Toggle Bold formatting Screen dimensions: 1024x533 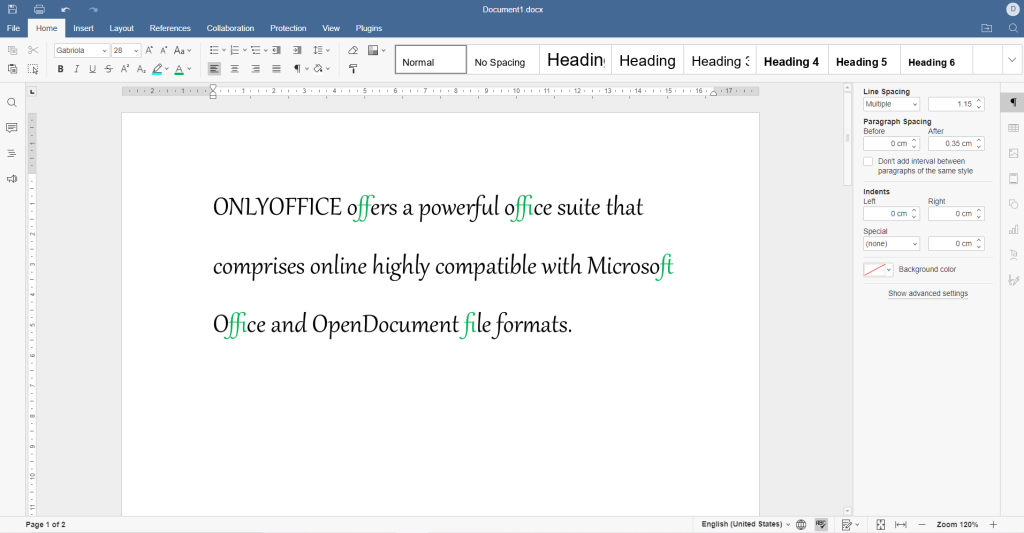click(61, 69)
